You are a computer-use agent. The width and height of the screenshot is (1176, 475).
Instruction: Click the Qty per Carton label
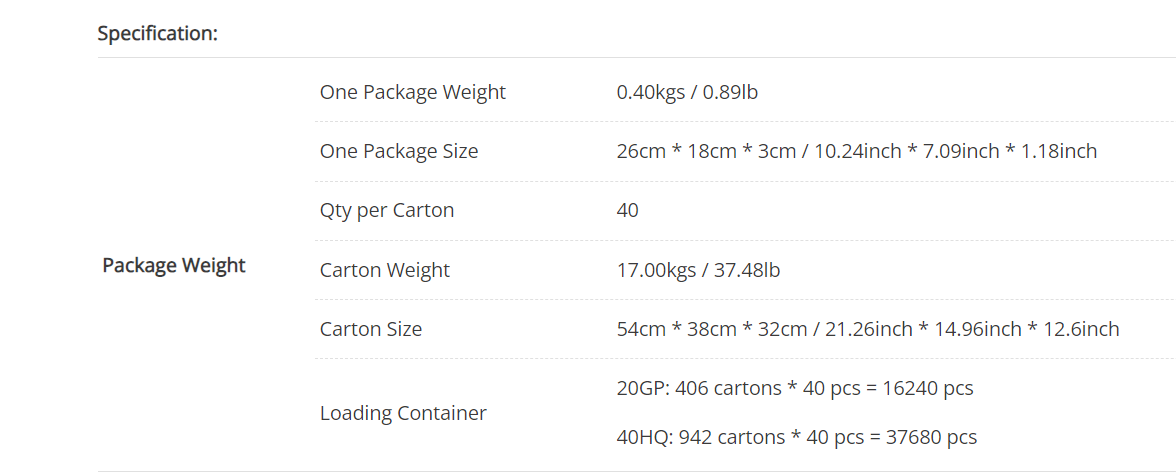[x=387, y=210]
